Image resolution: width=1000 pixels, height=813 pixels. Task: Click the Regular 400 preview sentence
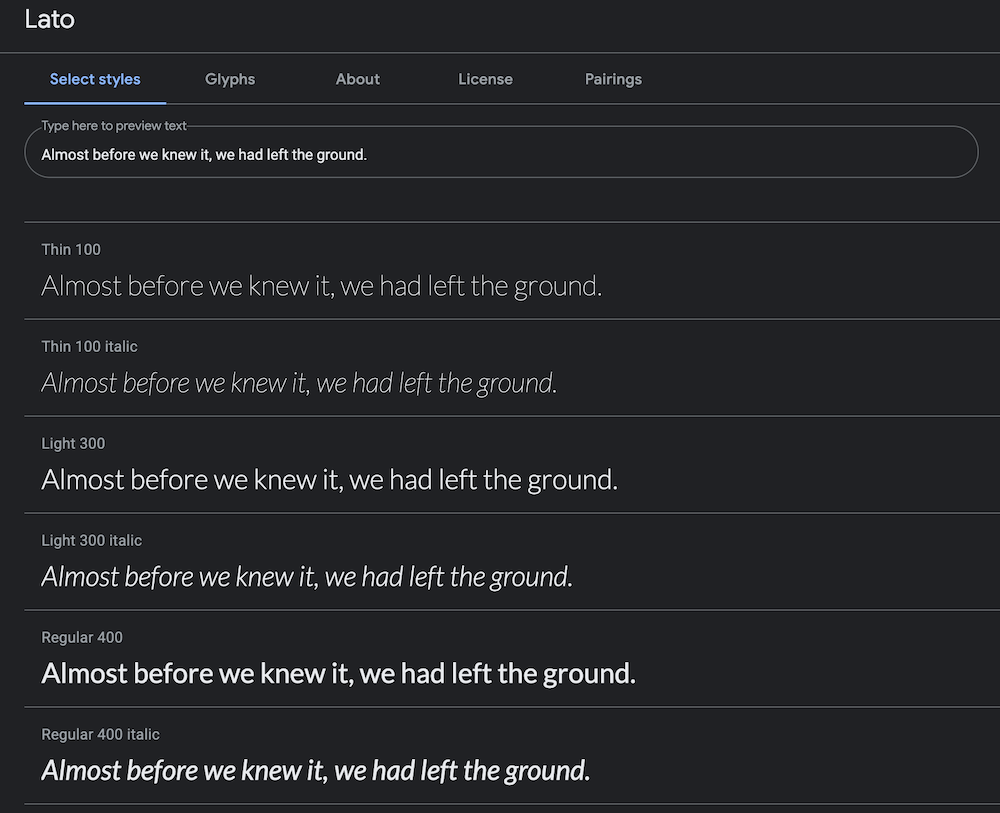coord(338,674)
